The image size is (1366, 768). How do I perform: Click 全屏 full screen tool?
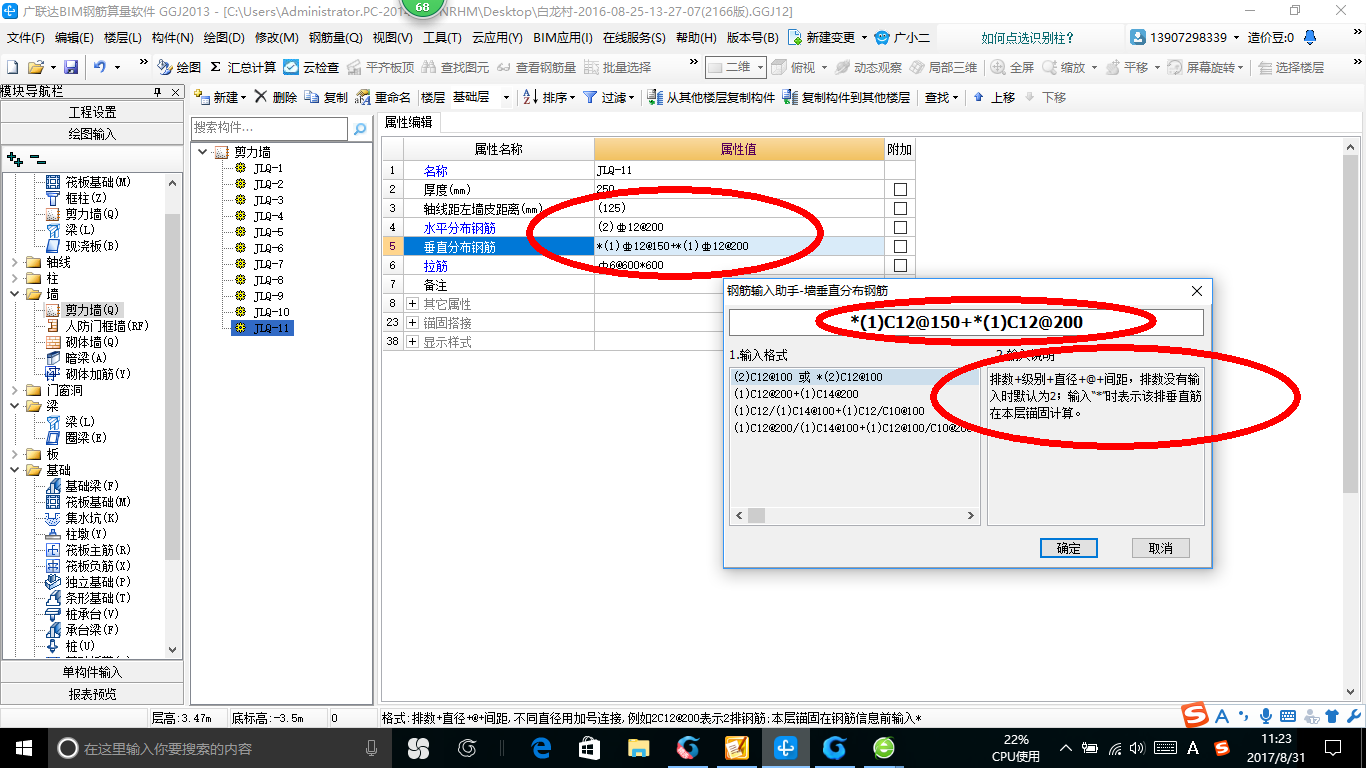pos(1012,67)
